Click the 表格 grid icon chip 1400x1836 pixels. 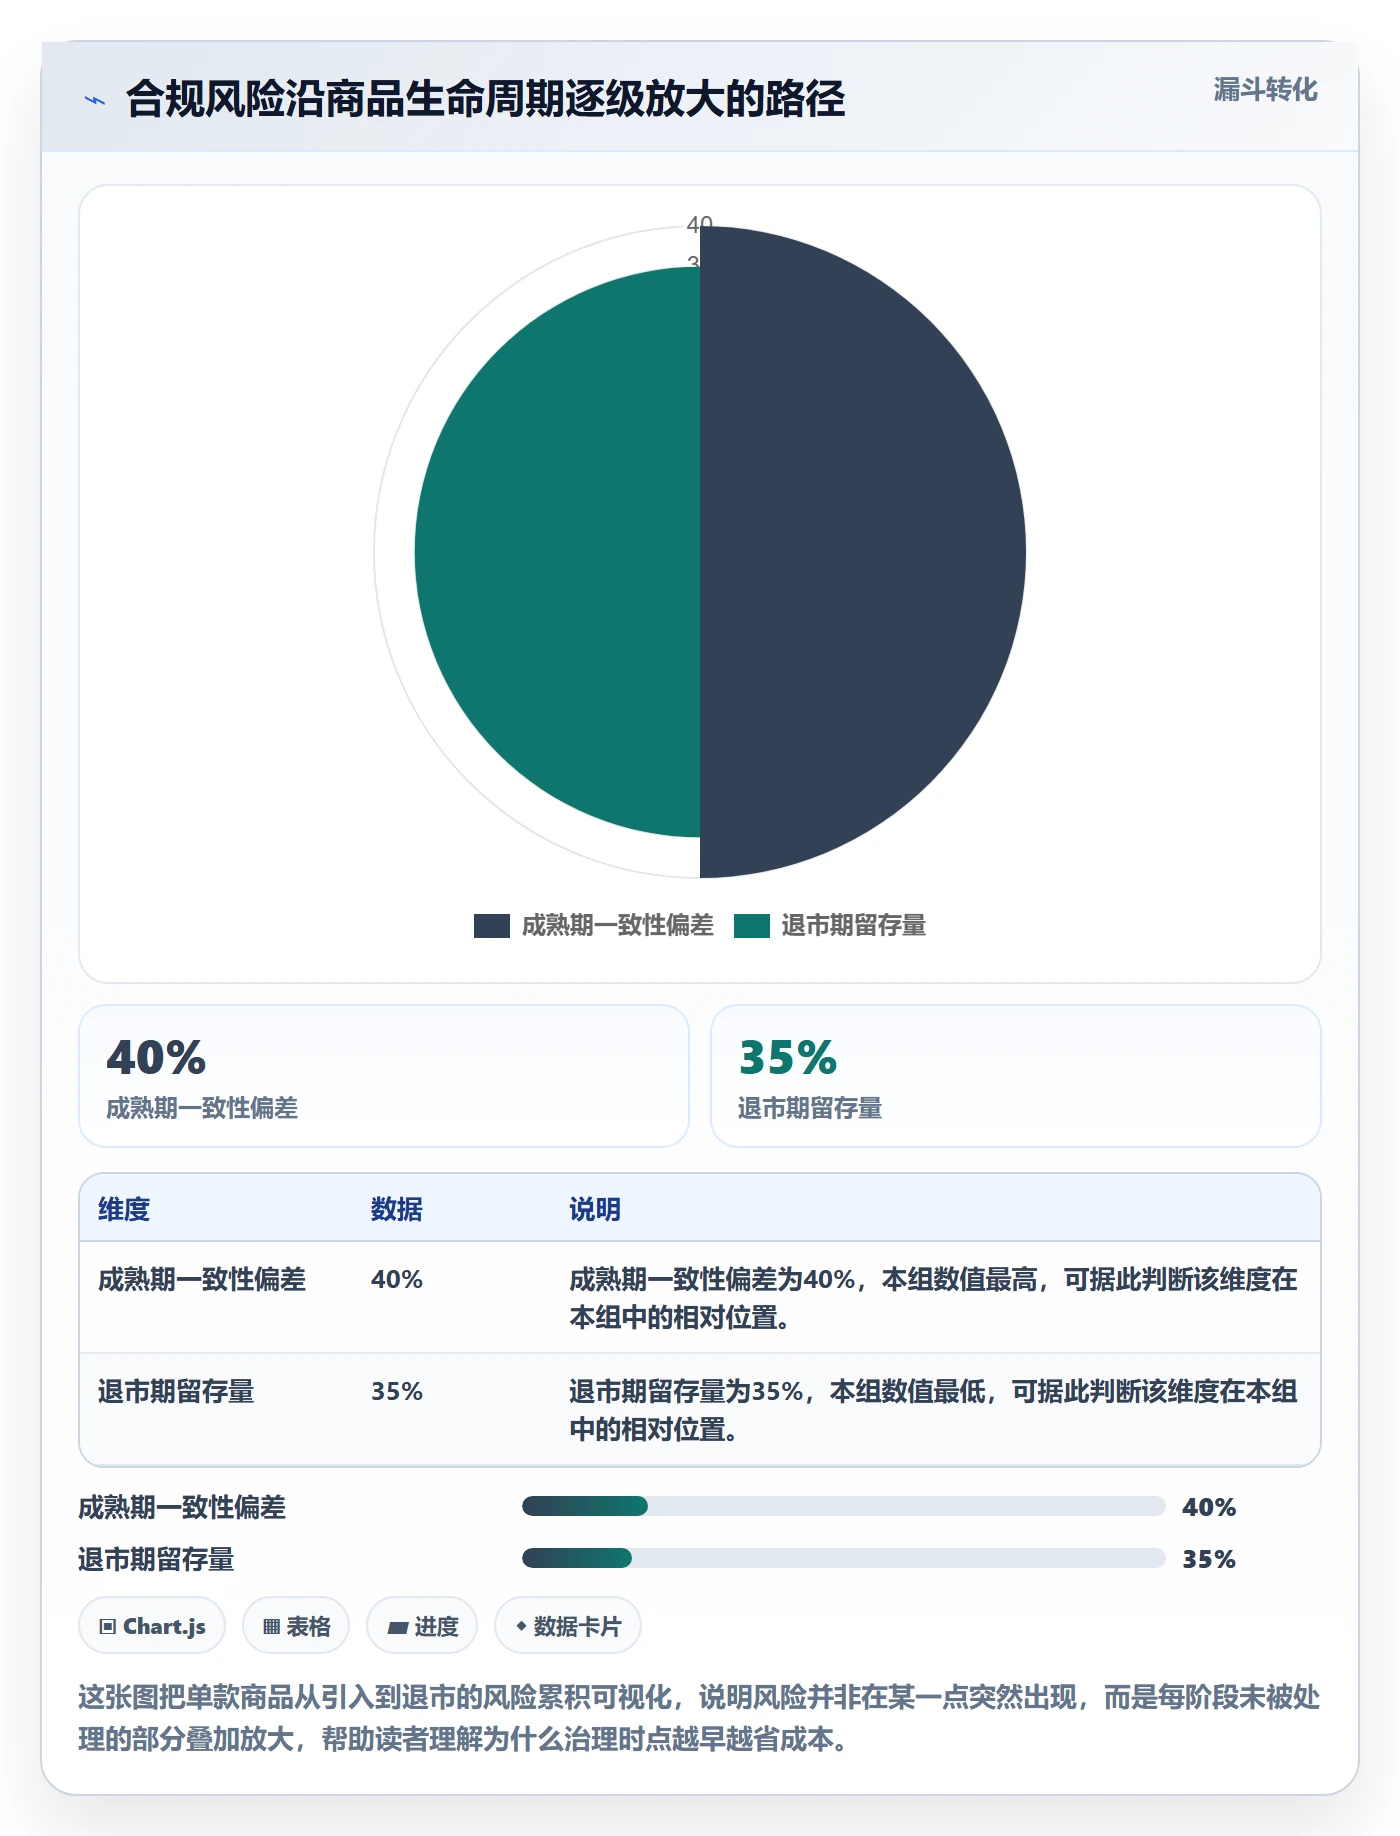point(296,1626)
